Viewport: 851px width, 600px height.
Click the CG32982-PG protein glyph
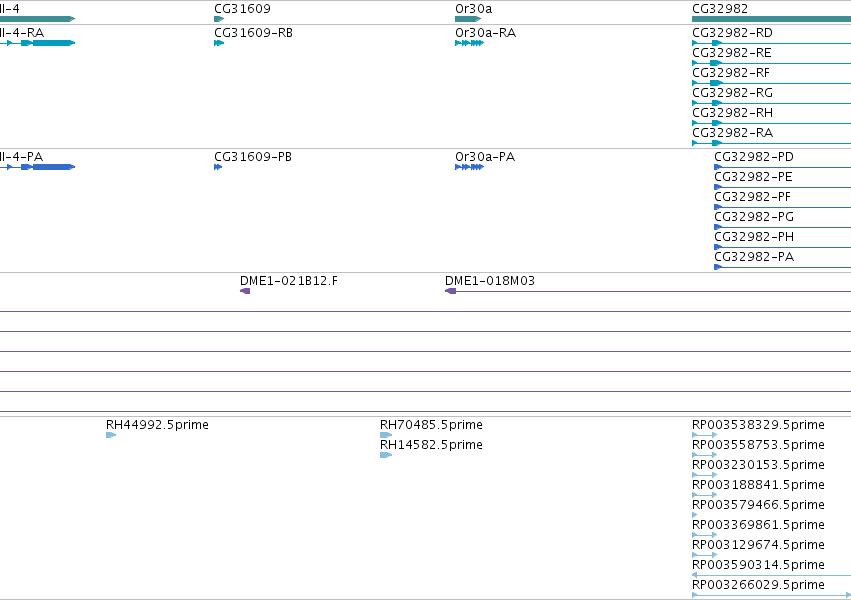(783, 227)
